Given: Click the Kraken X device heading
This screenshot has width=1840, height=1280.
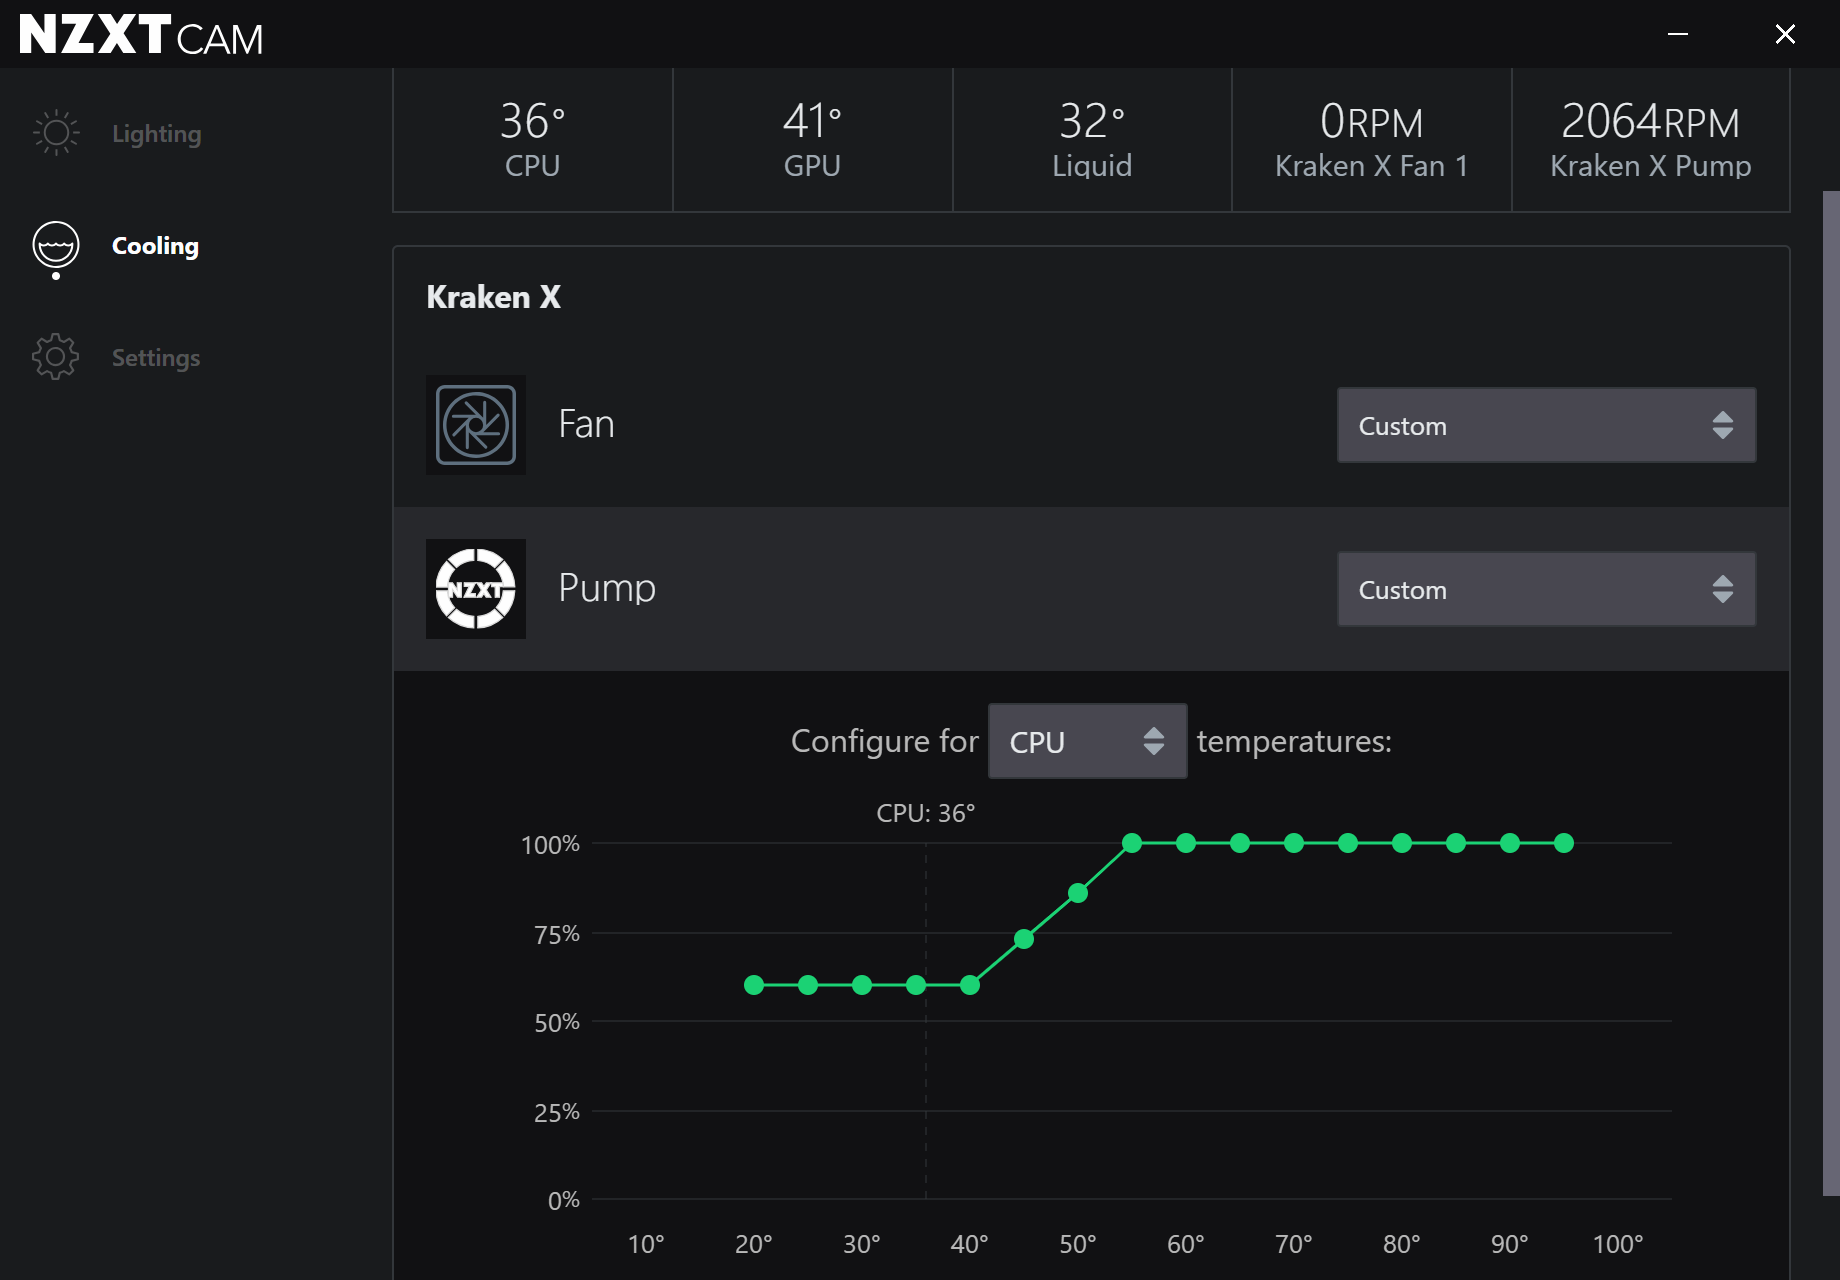Looking at the screenshot, I should click(x=494, y=297).
